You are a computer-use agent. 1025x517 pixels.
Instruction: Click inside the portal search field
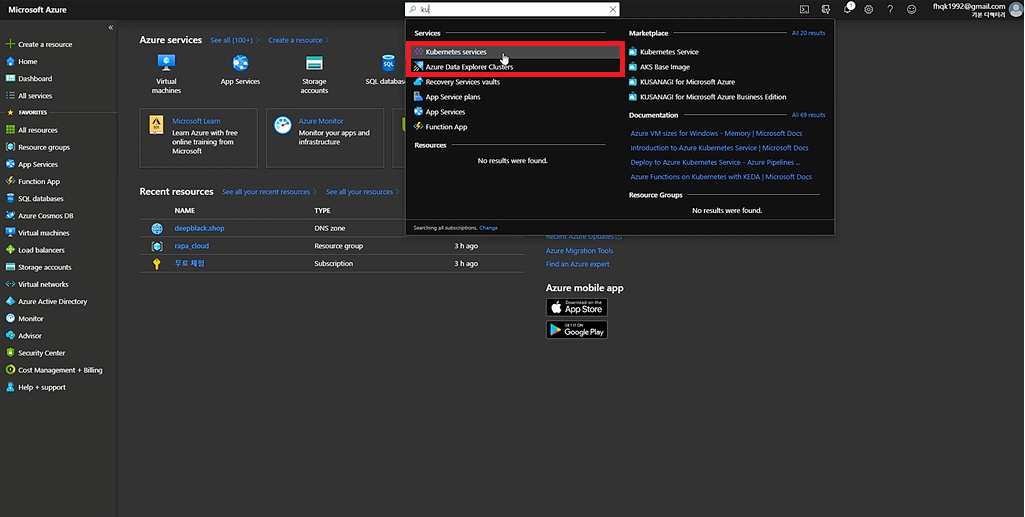click(512, 9)
